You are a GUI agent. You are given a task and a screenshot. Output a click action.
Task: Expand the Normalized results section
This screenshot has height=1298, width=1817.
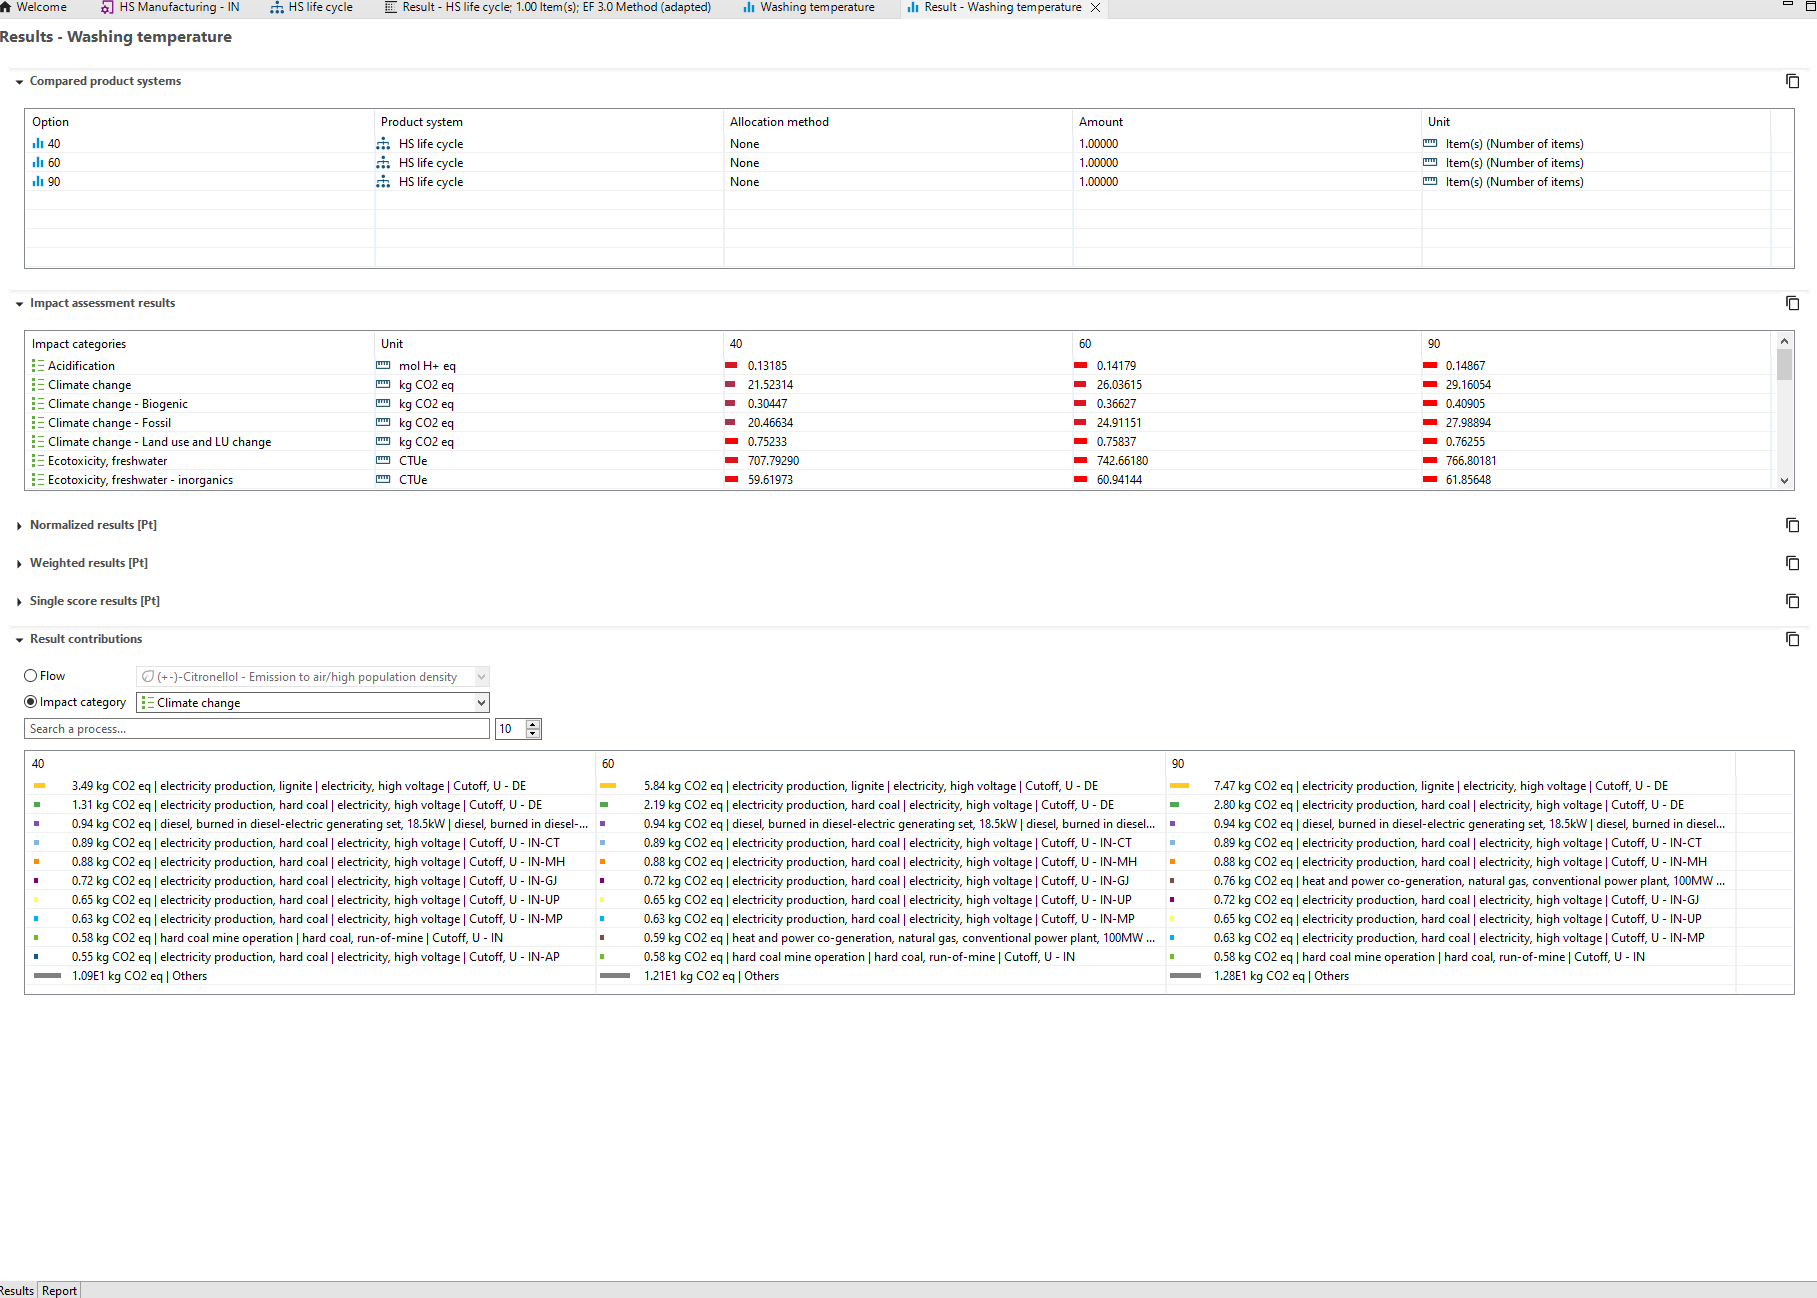(x=19, y=525)
